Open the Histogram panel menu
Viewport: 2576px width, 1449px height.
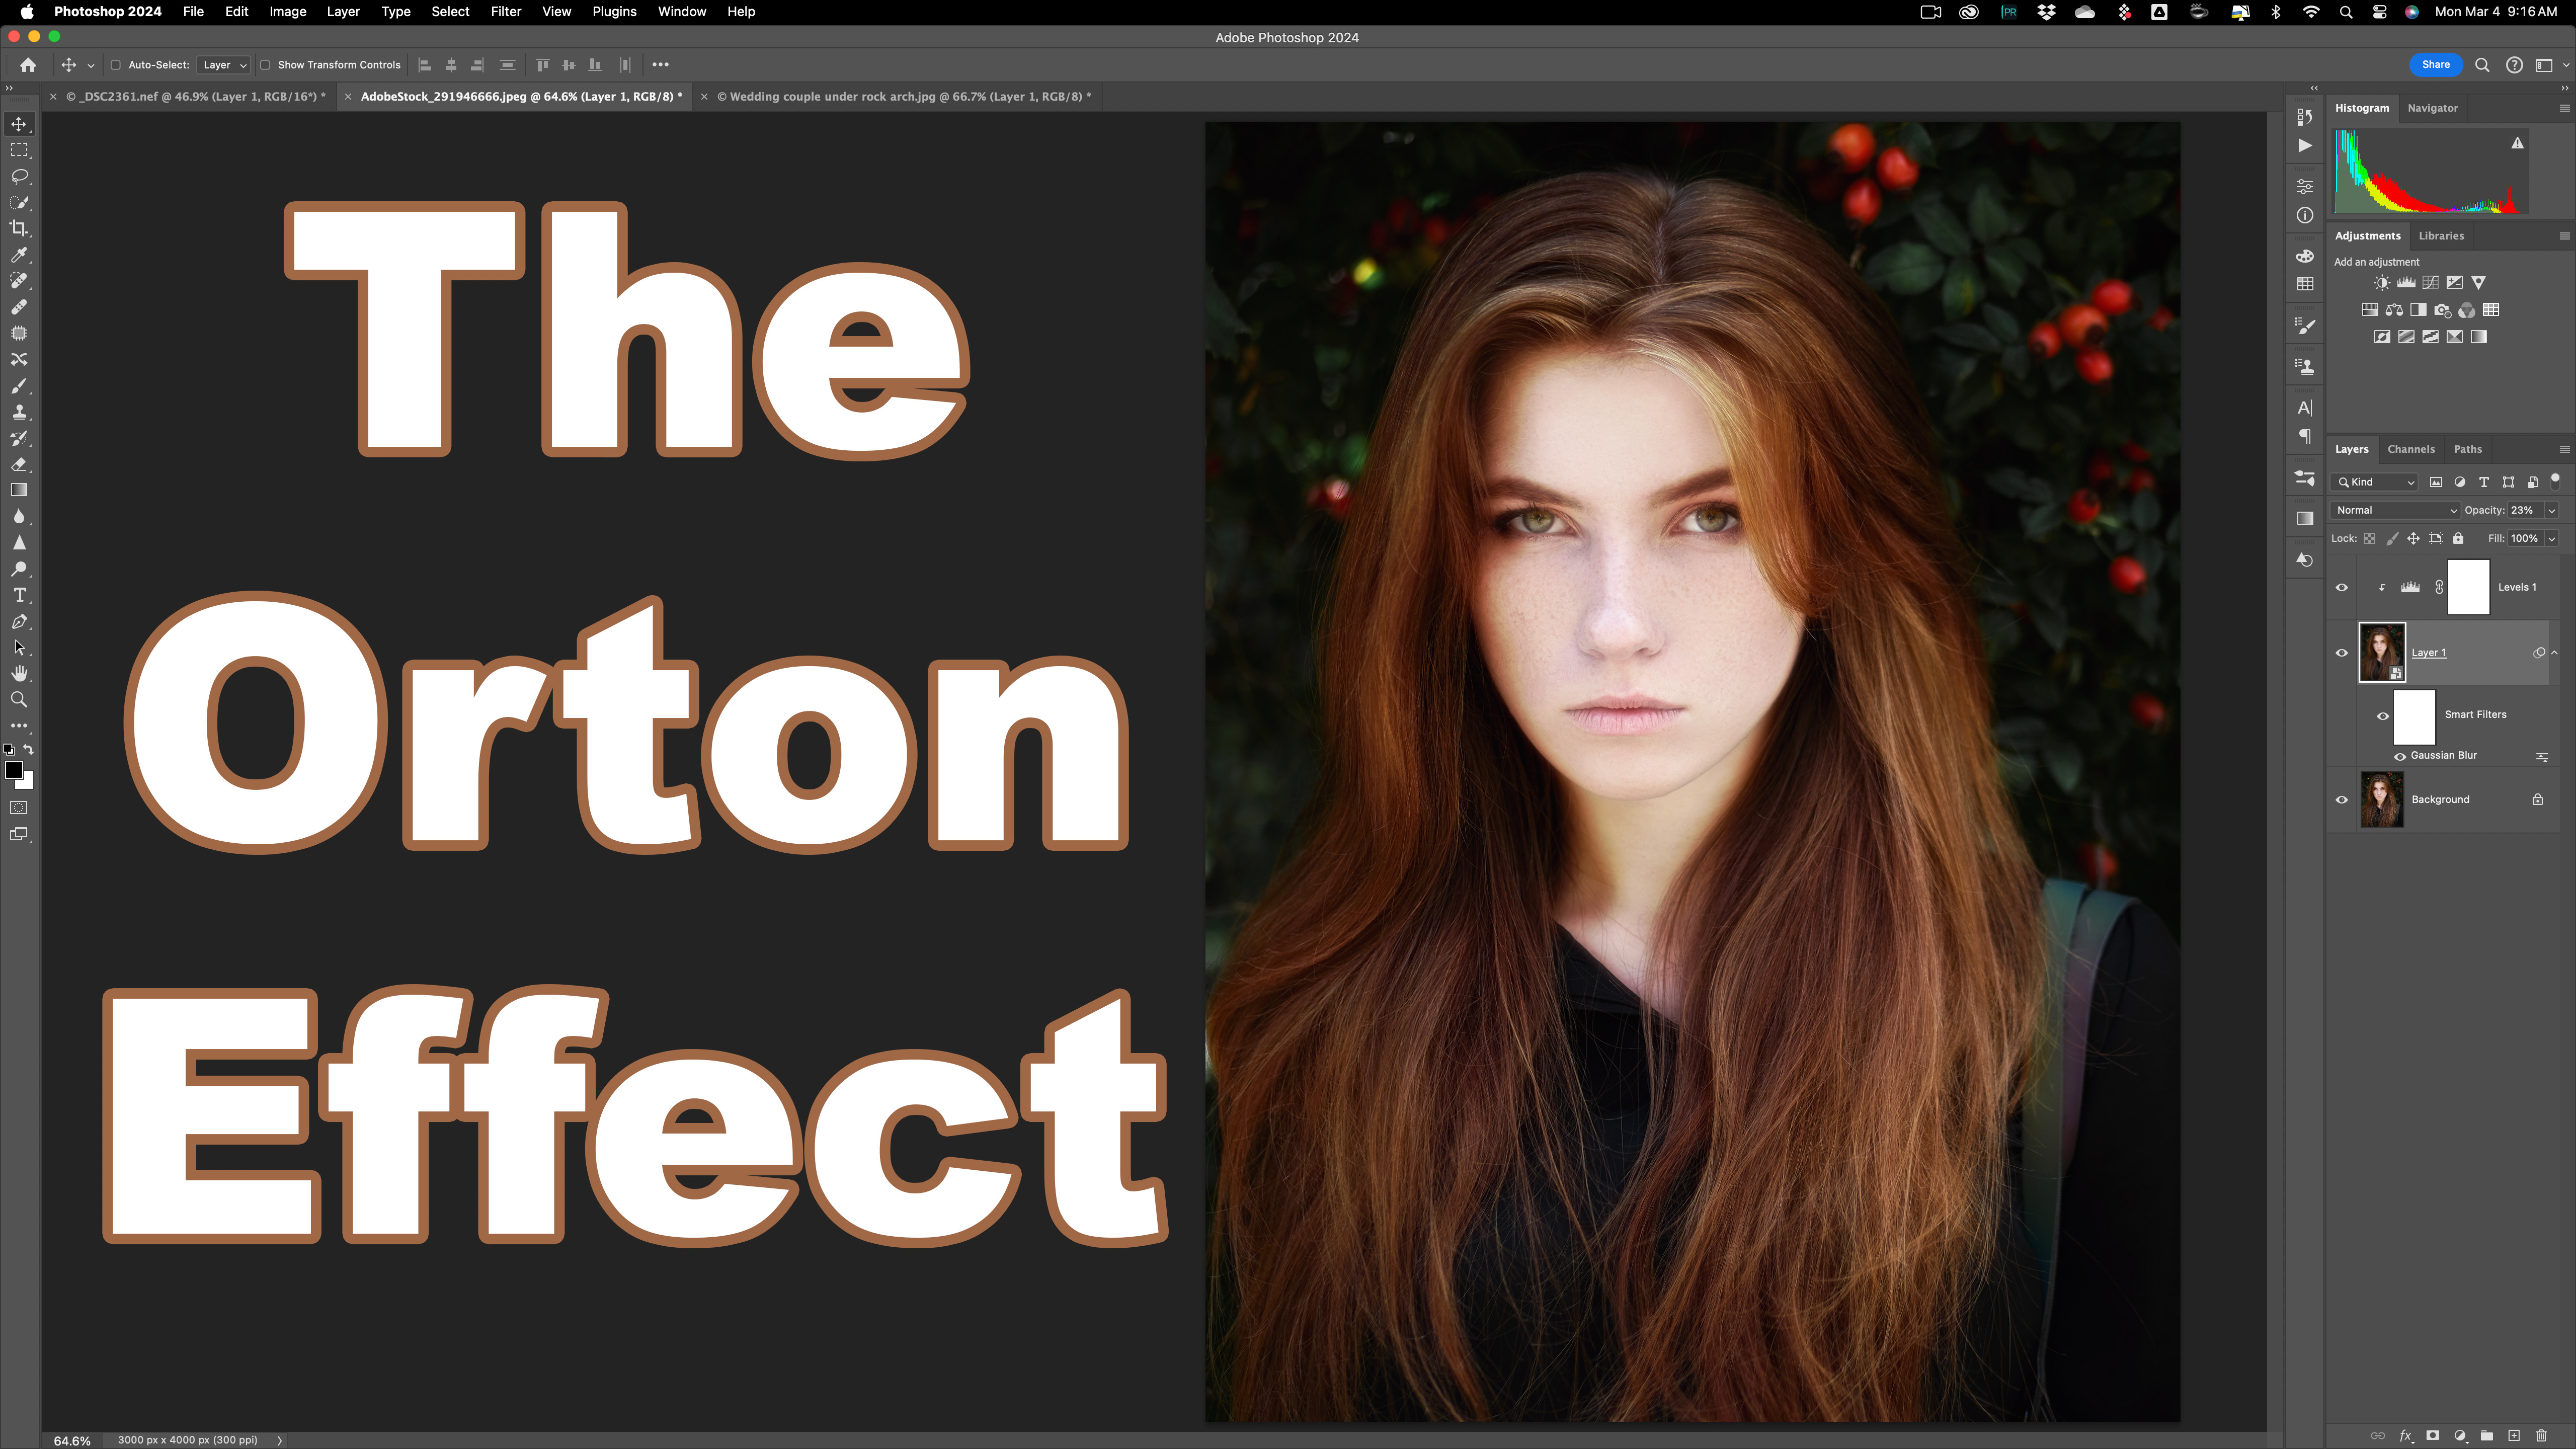(2564, 109)
